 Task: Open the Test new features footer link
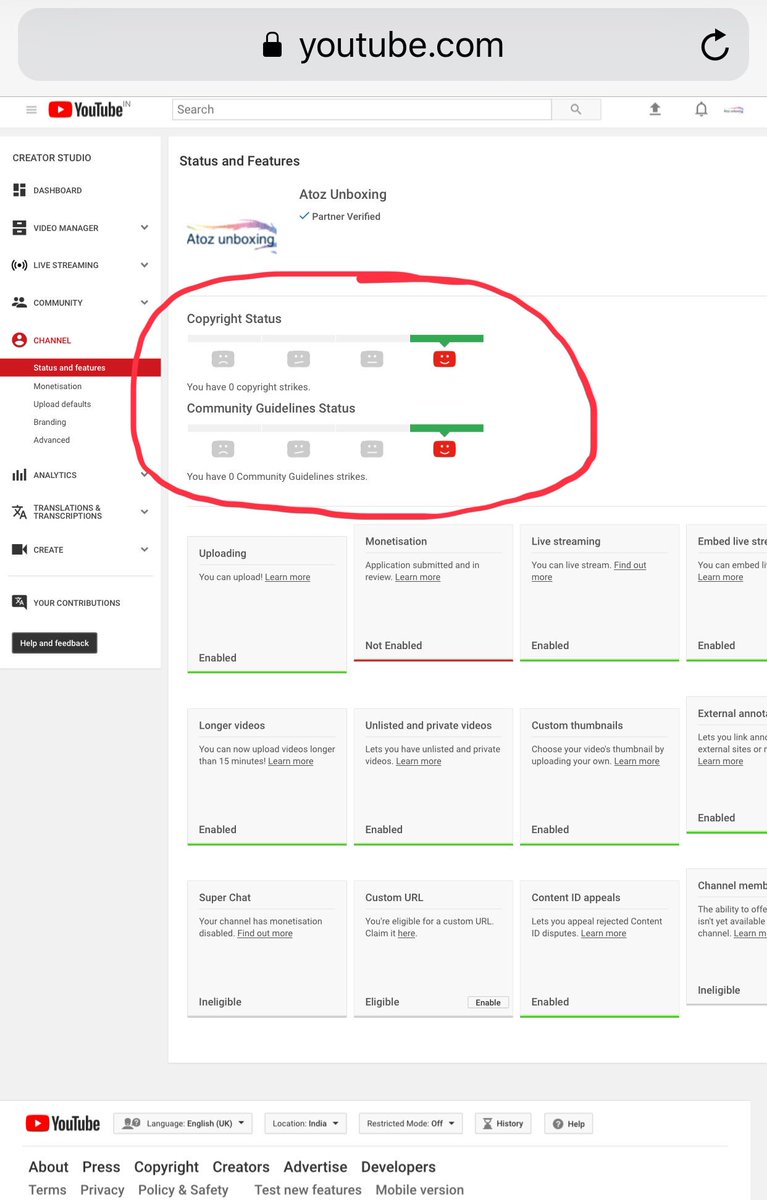tap(308, 1190)
